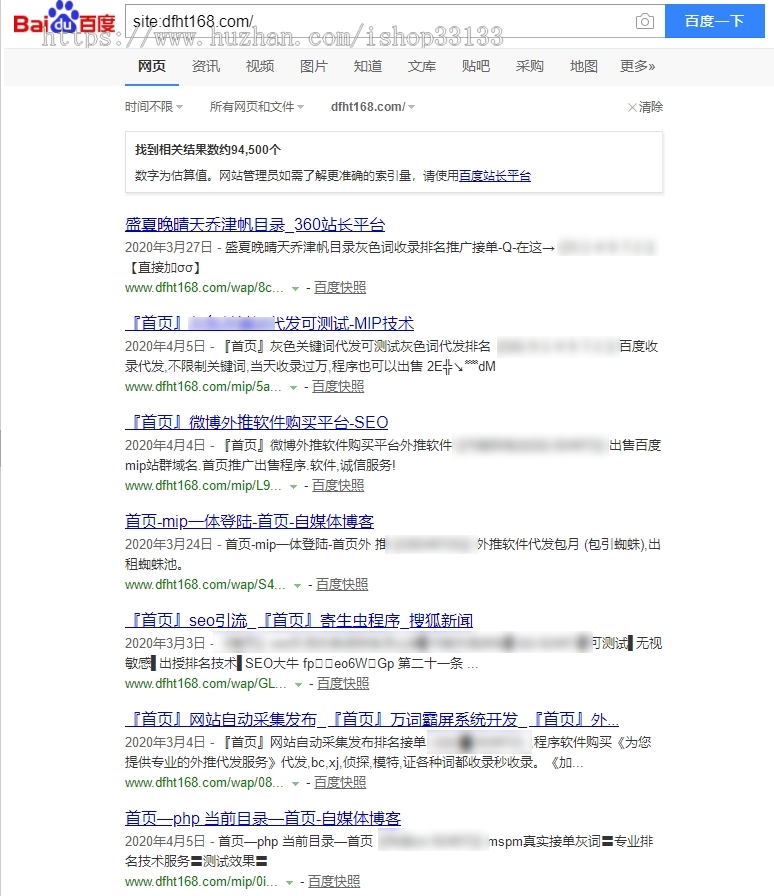Expand arrow beside www.dfht168.com/mip/L9...
Screen dimensions: 774x896
(x=293, y=486)
